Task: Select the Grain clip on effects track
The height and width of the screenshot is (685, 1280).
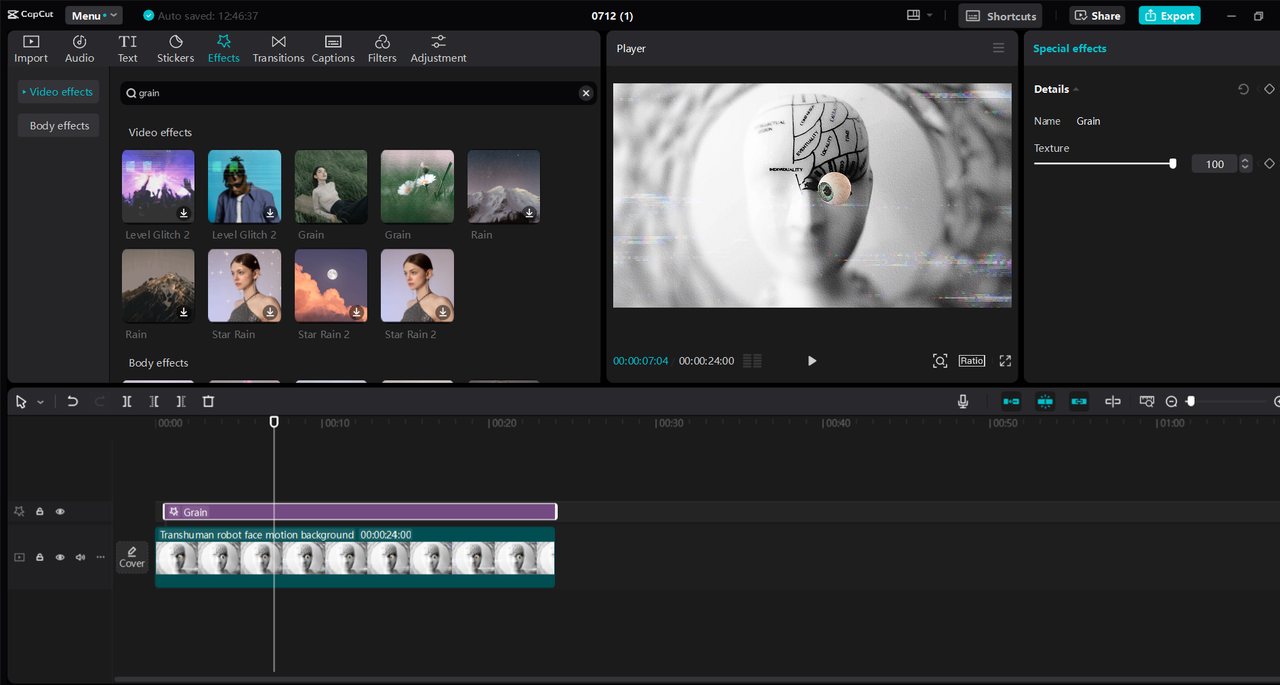Action: point(360,512)
